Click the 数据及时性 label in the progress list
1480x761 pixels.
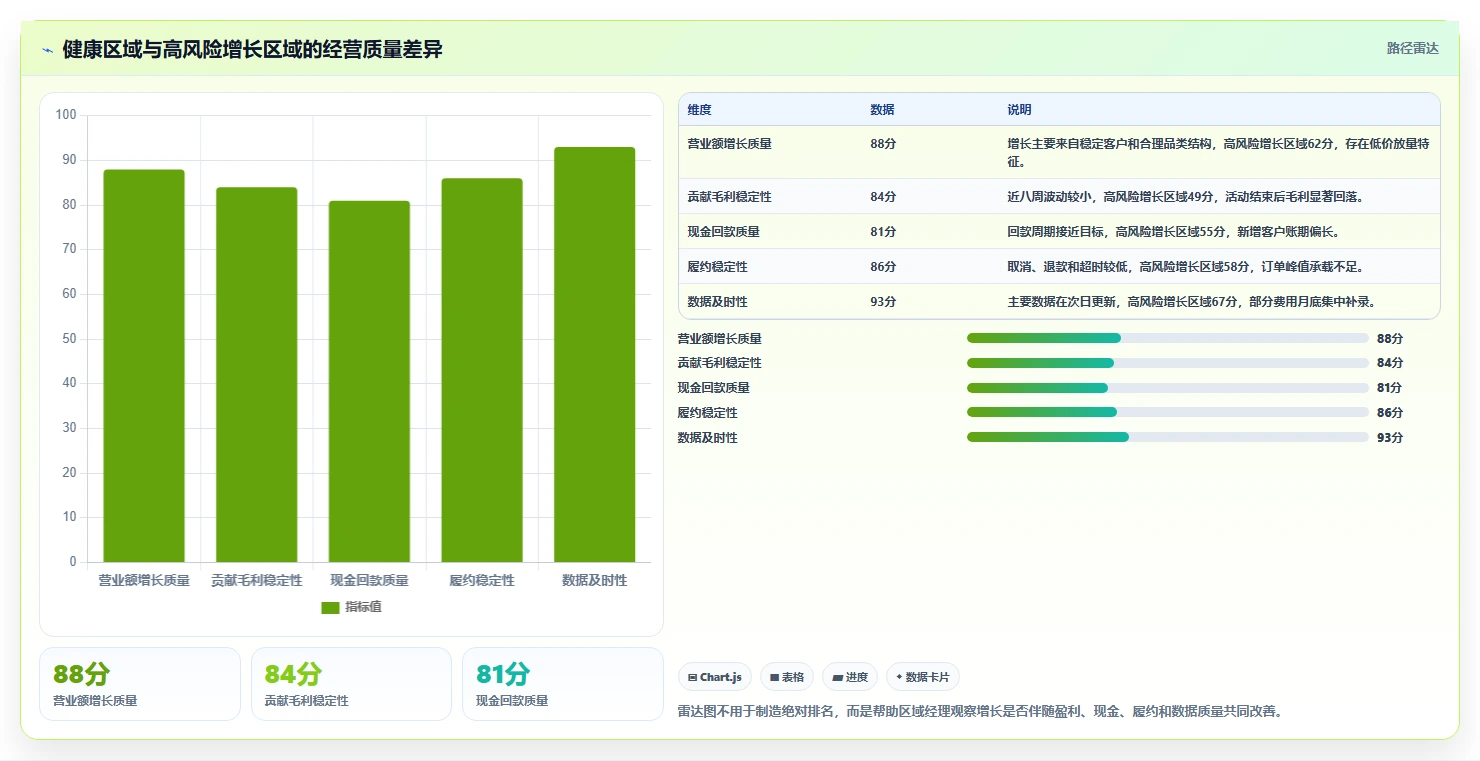click(x=708, y=437)
